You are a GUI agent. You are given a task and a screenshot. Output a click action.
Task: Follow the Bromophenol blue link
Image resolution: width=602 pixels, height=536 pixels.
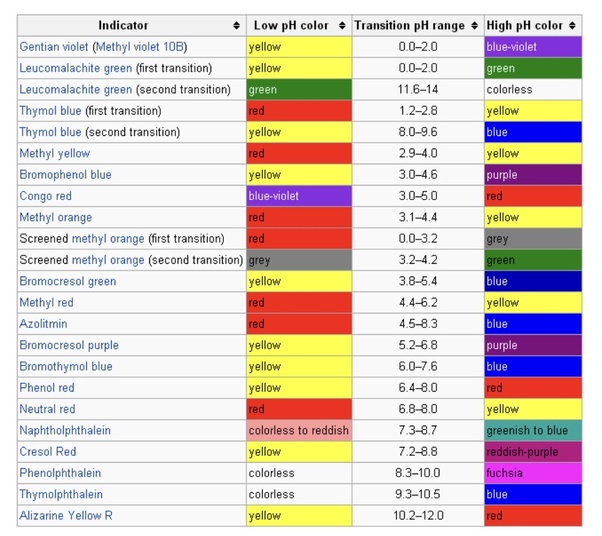tap(65, 175)
